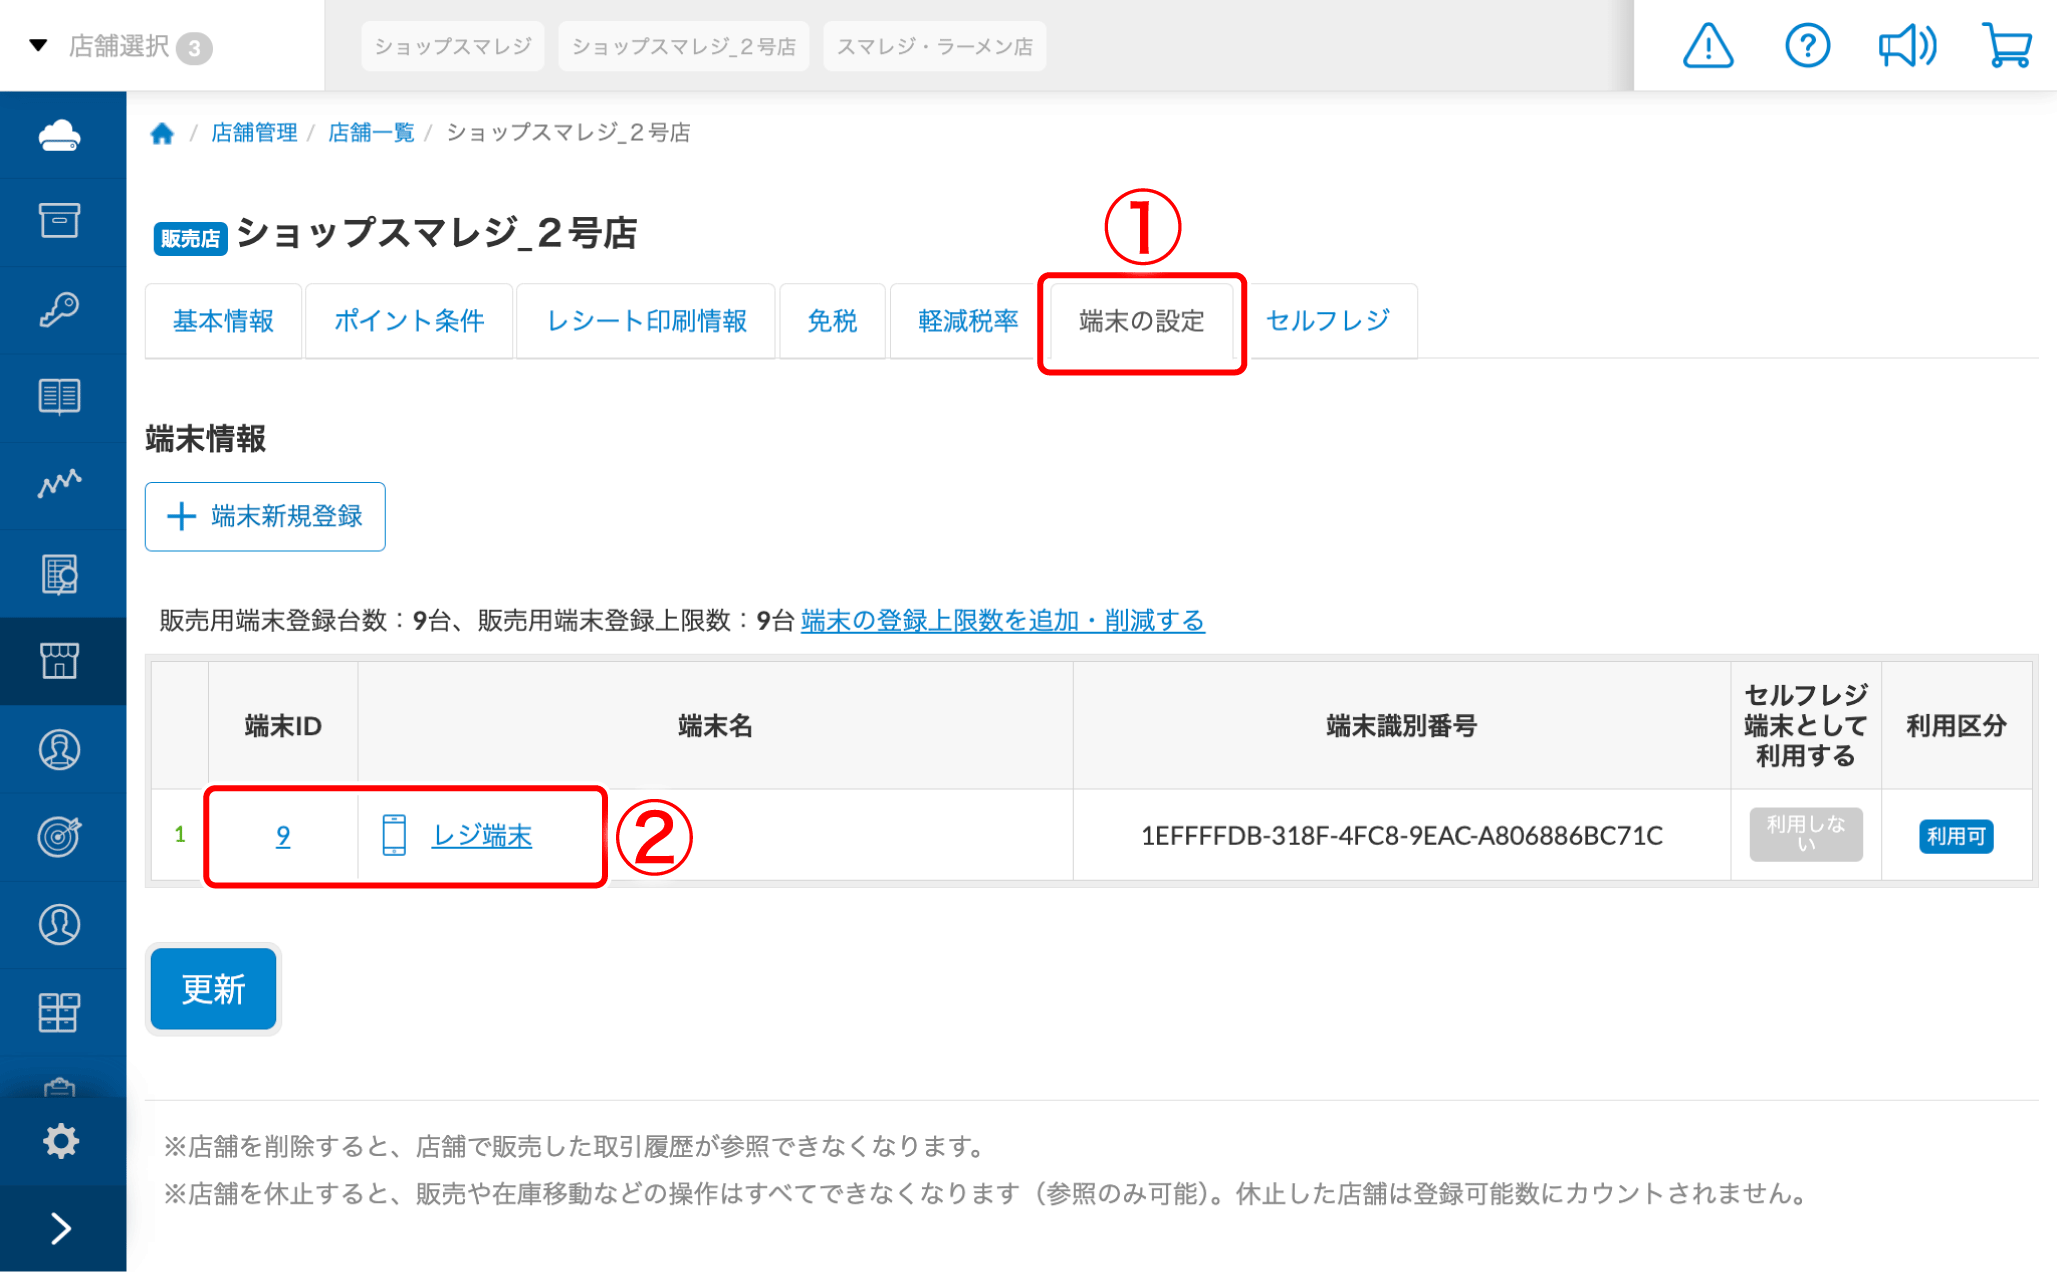Open the warning alert triangle icon
The width and height of the screenshot is (2057, 1272).
1708,46
